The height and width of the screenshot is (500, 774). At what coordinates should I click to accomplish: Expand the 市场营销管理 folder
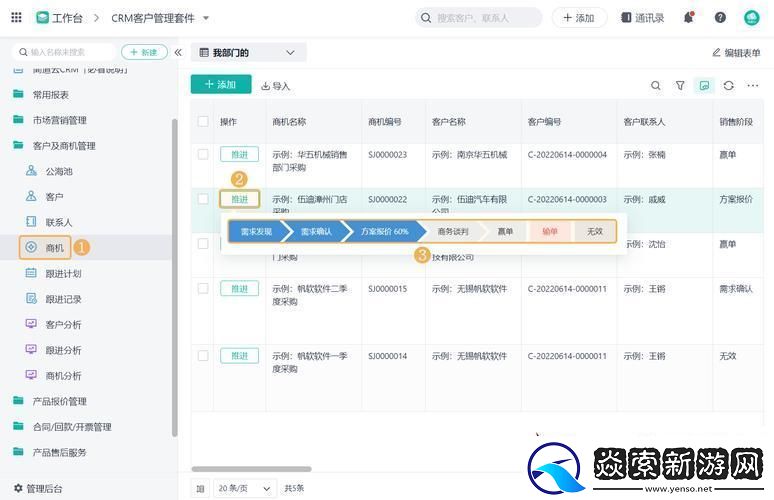point(59,120)
